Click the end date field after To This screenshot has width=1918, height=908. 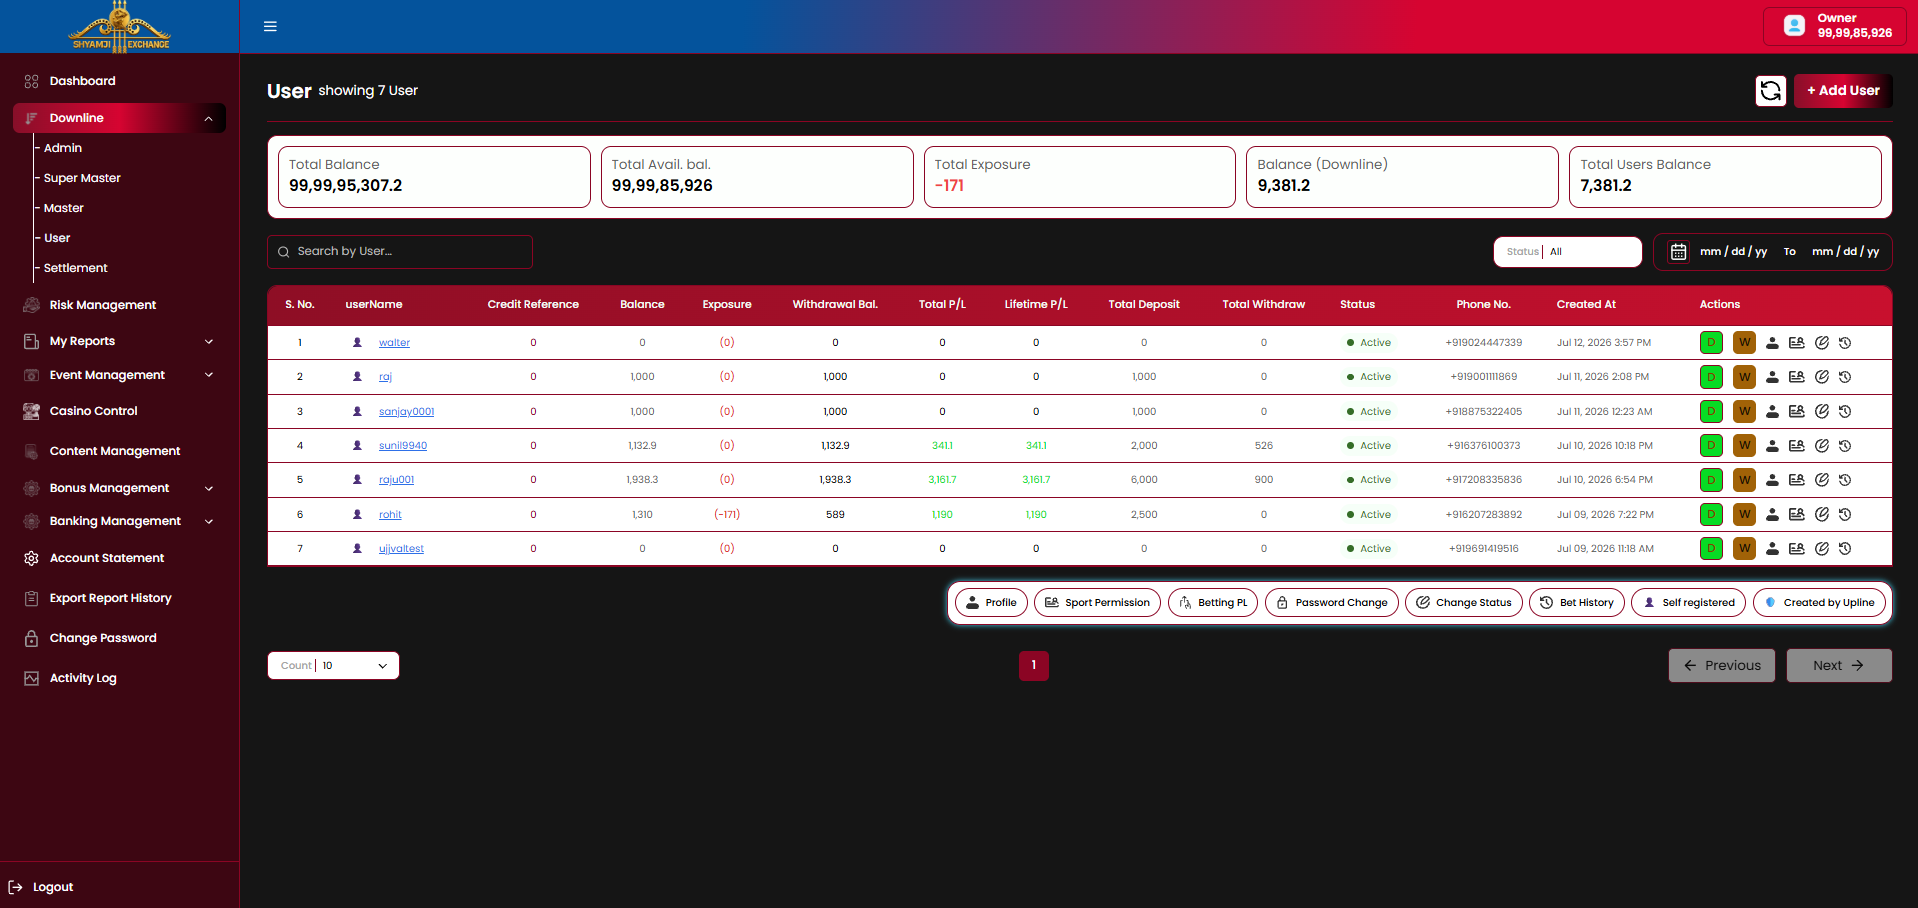pyautogui.click(x=1845, y=252)
